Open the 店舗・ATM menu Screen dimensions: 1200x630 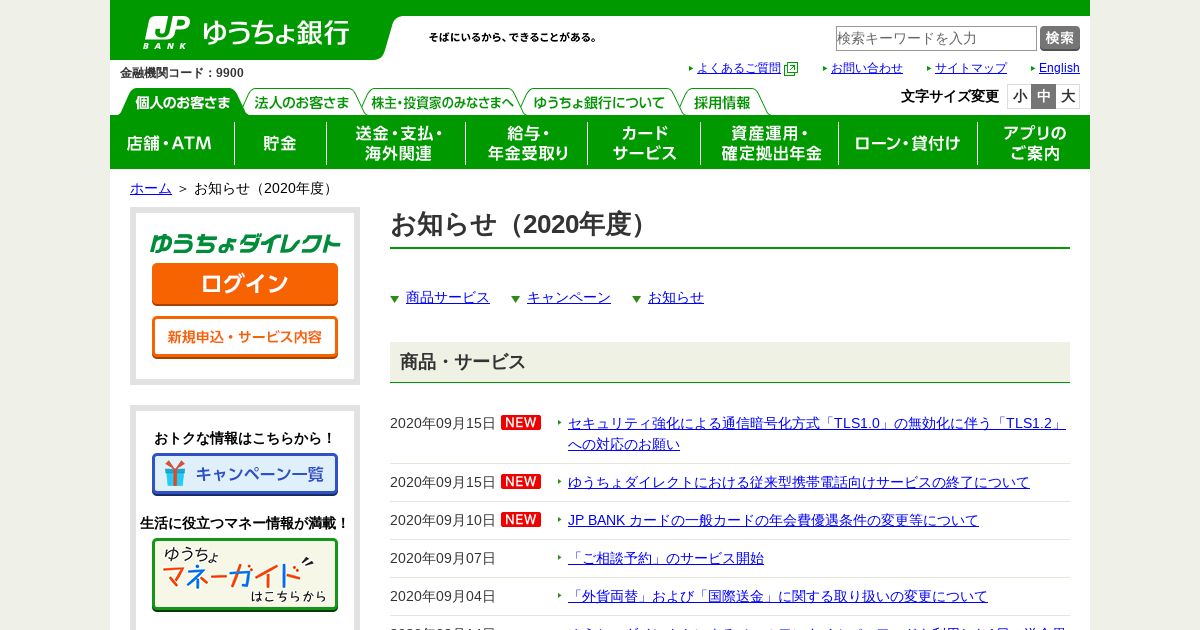(170, 143)
